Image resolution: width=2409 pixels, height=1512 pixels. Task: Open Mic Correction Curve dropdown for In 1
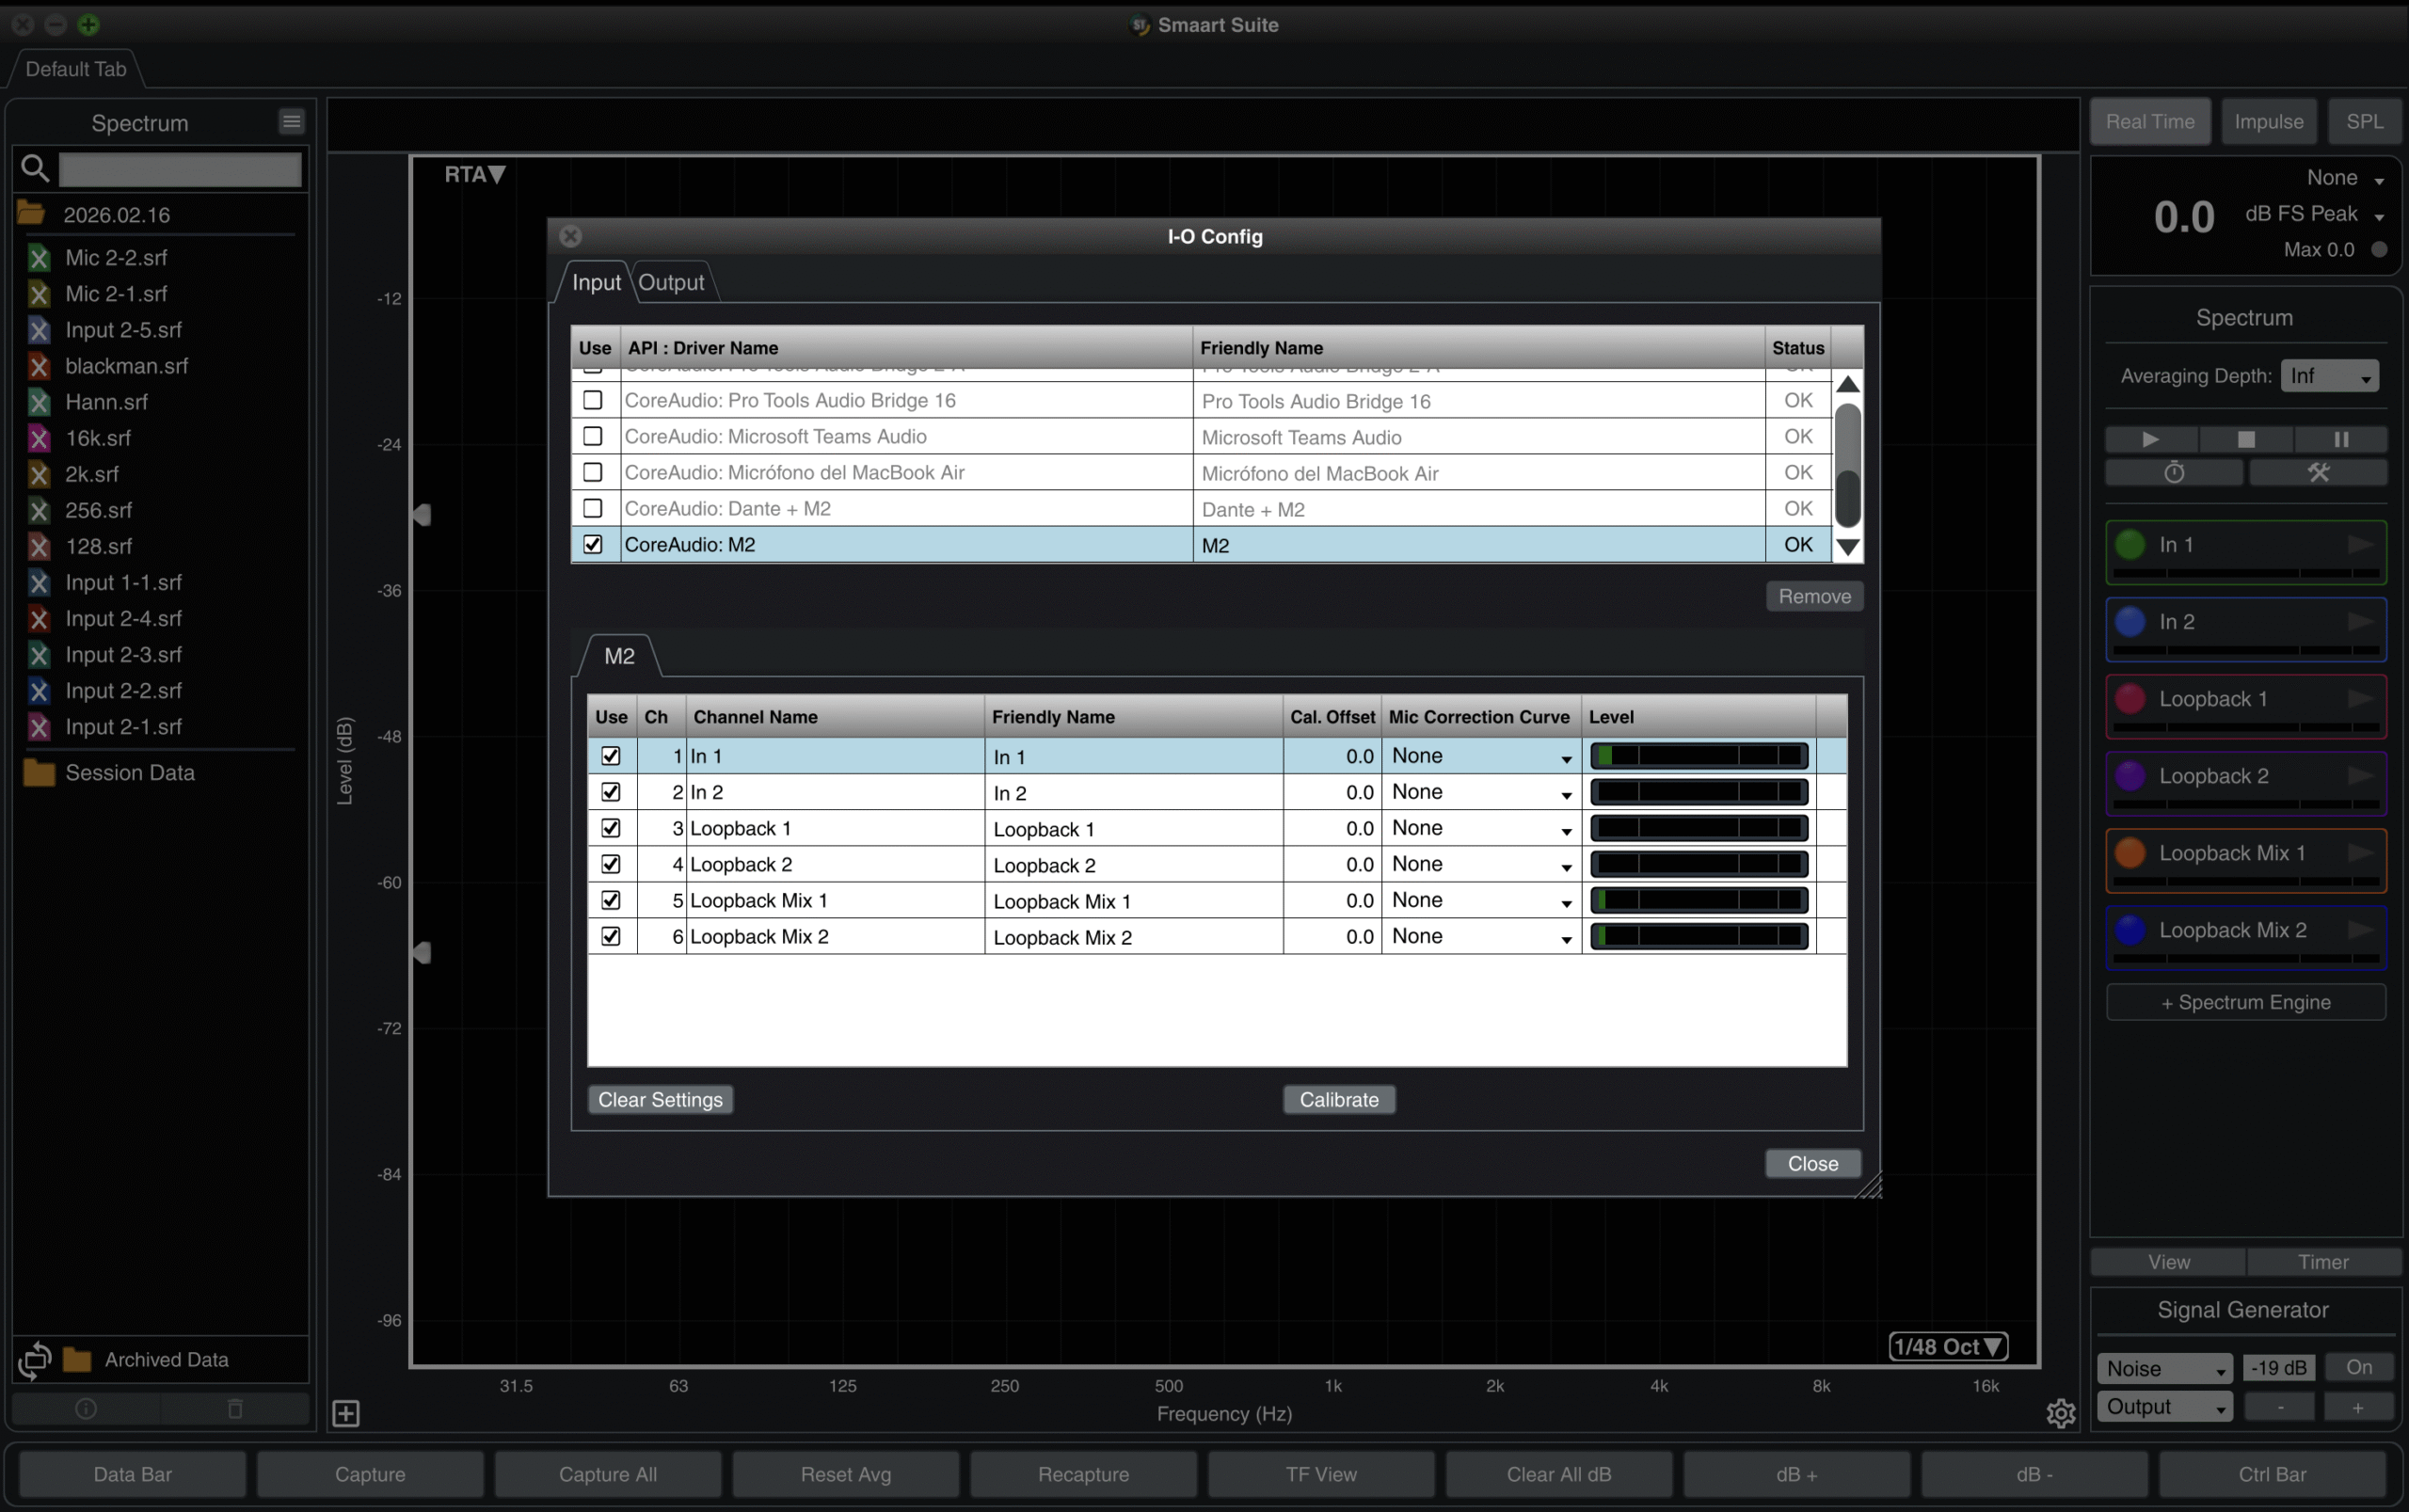point(1480,756)
